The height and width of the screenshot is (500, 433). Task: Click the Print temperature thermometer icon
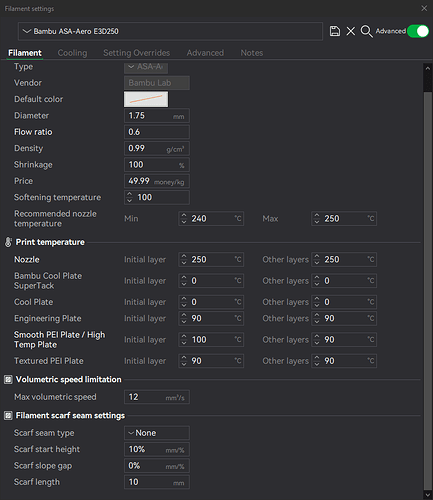[x=8, y=242]
